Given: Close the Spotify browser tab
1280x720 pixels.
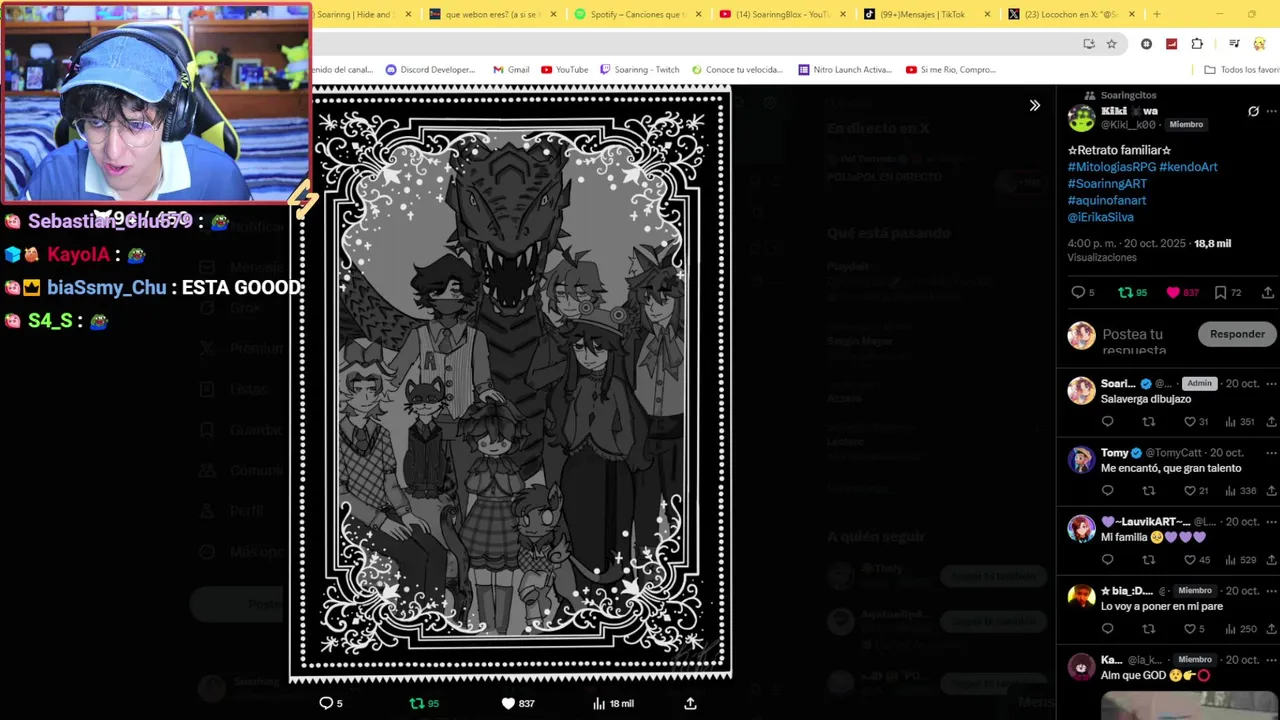Looking at the screenshot, I should coord(698,14).
